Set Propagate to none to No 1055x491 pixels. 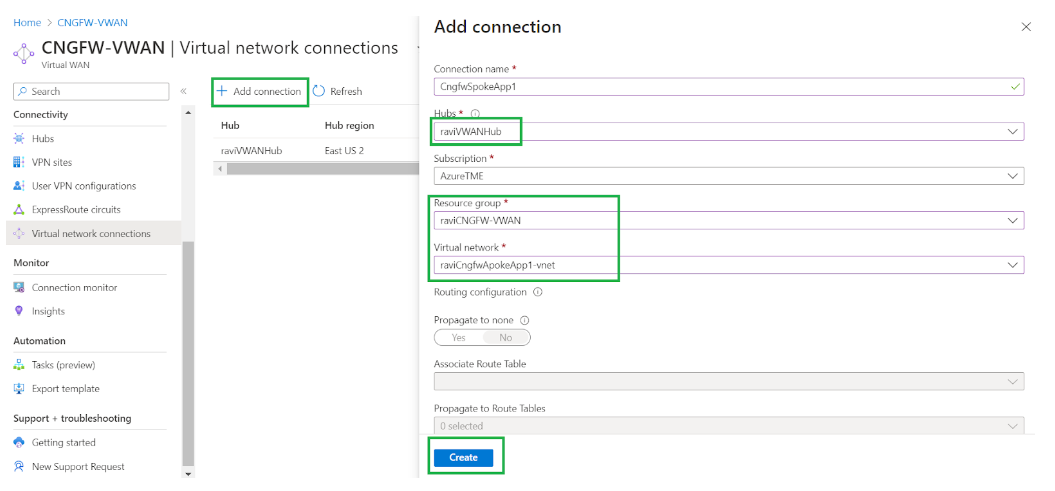506,338
